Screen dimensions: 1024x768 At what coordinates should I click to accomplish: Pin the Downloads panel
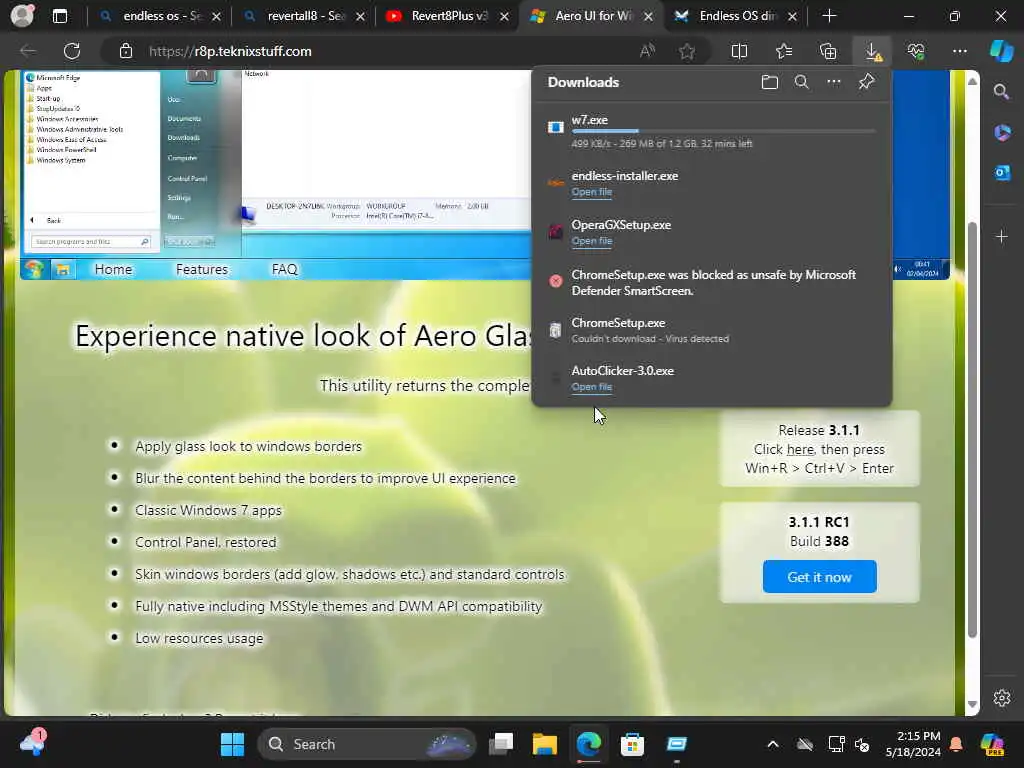click(x=867, y=82)
